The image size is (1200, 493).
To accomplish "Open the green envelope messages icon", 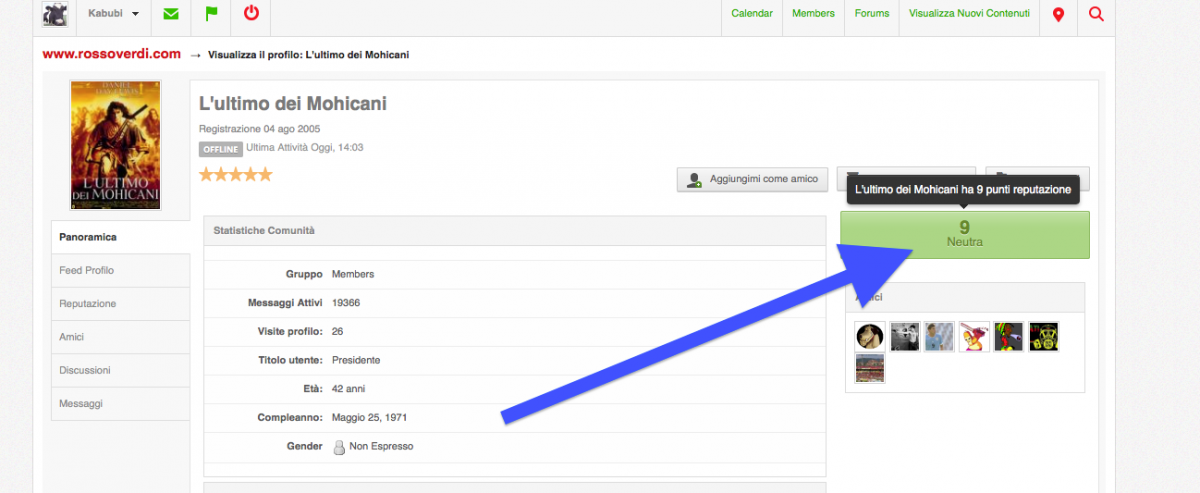I will click(171, 14).
